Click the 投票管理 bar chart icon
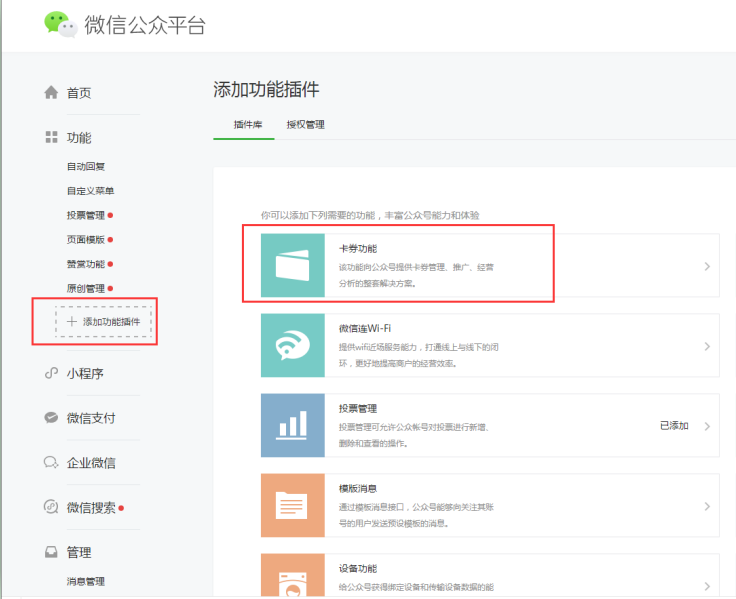 [x=293, y=425]
